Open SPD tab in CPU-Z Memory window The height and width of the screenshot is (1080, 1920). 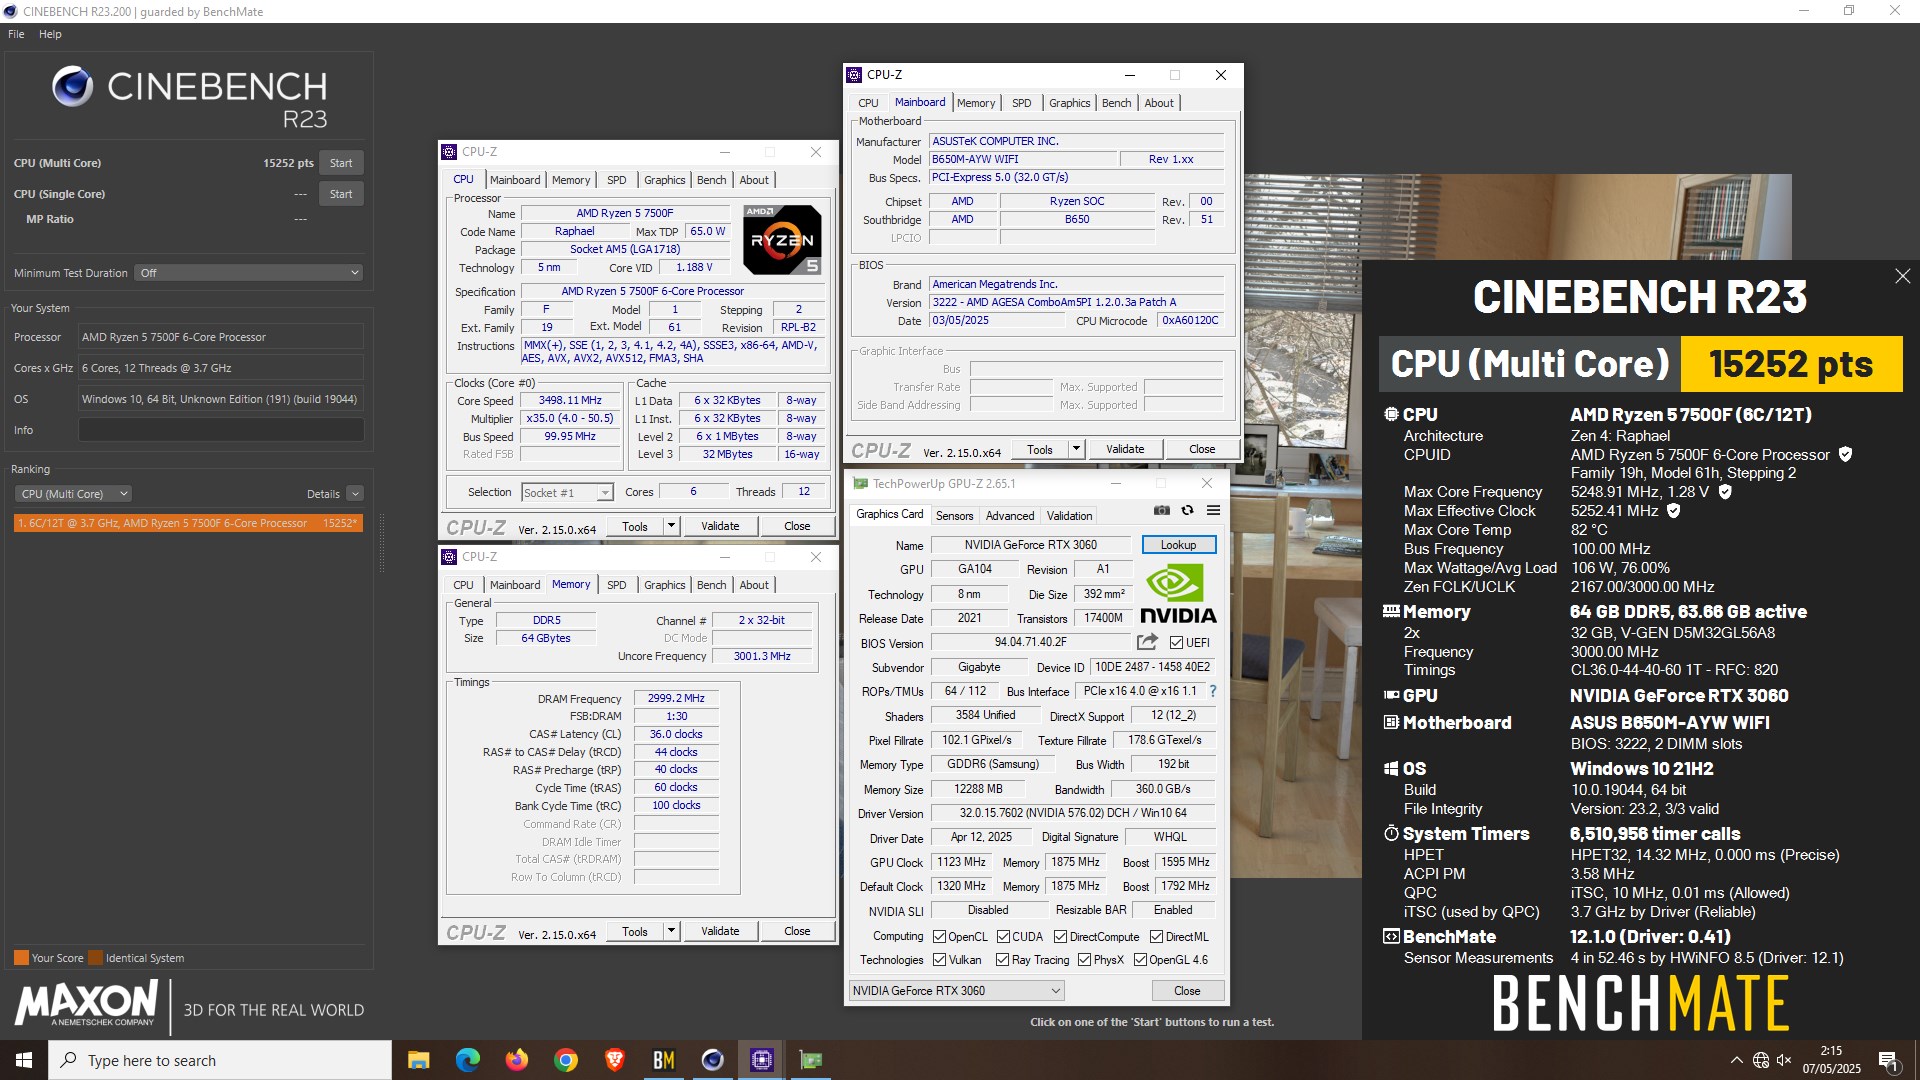click(x=617, y=585)
